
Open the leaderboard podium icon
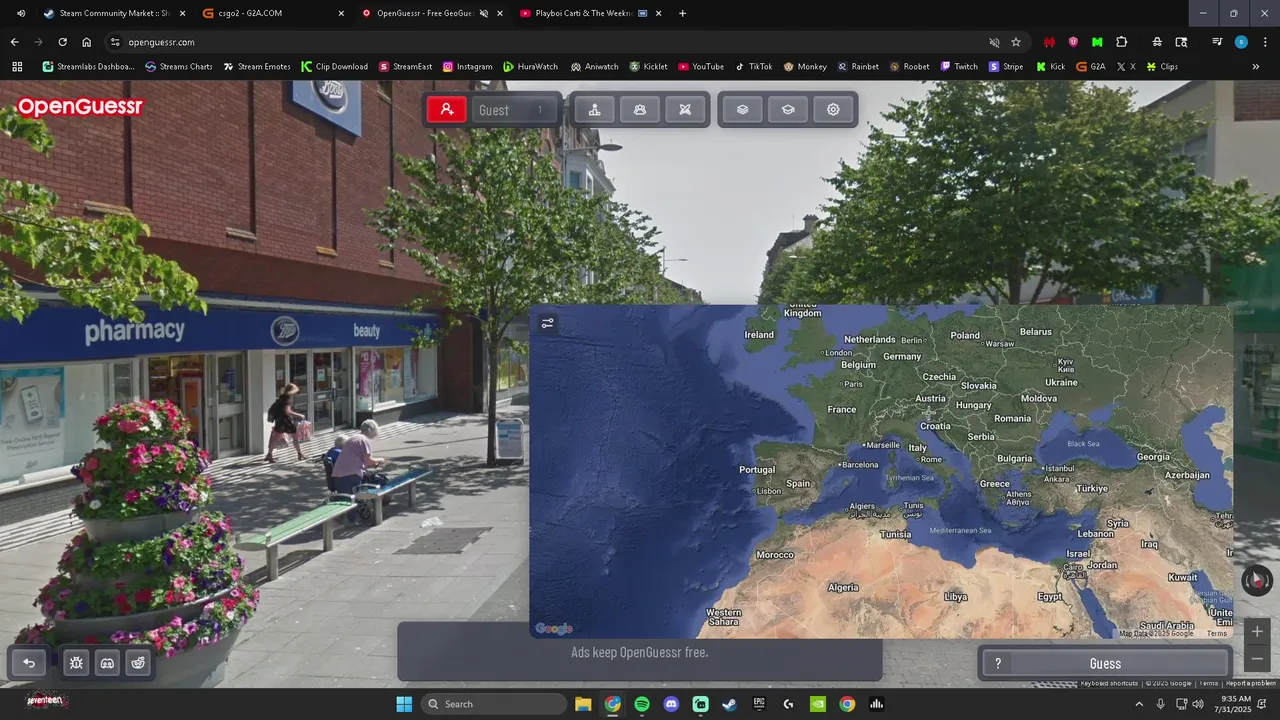coord(595,110)
